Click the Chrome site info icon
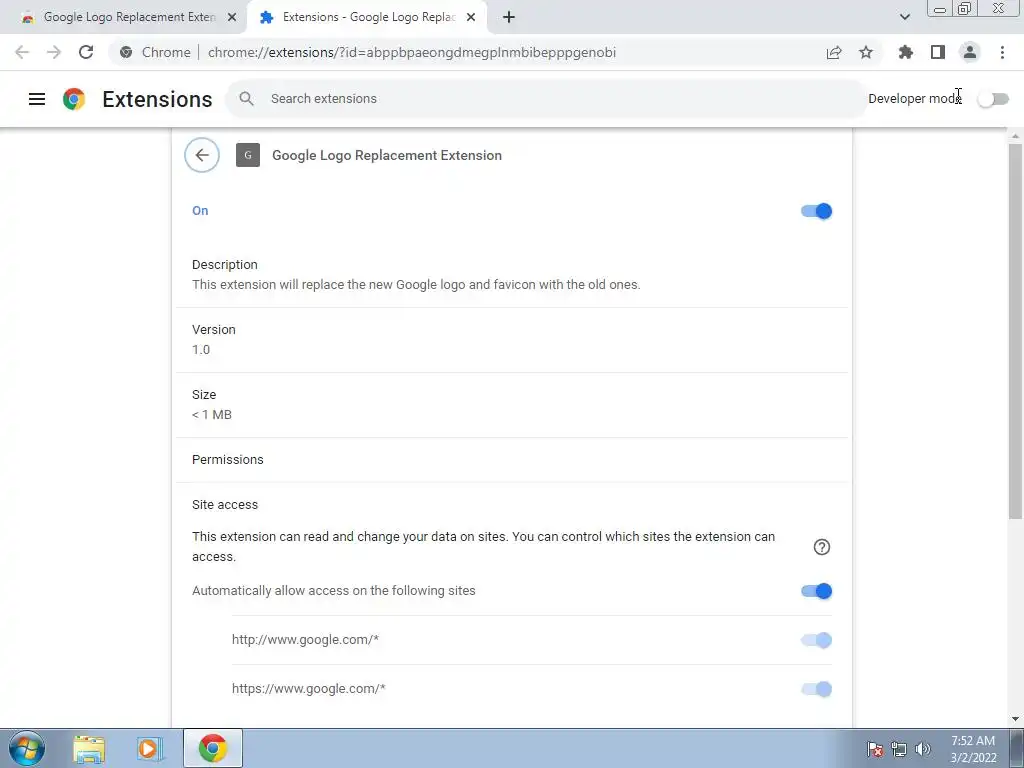This screenshot has height=768, width=1024. coord(126,52)
